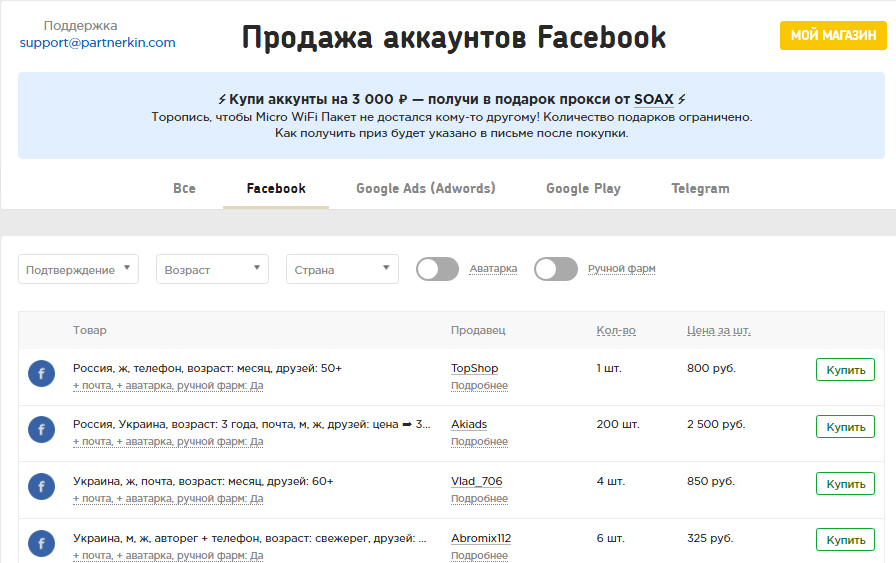Expand the Возраст filter dropdown
The image size is (896, 563).
212,269
